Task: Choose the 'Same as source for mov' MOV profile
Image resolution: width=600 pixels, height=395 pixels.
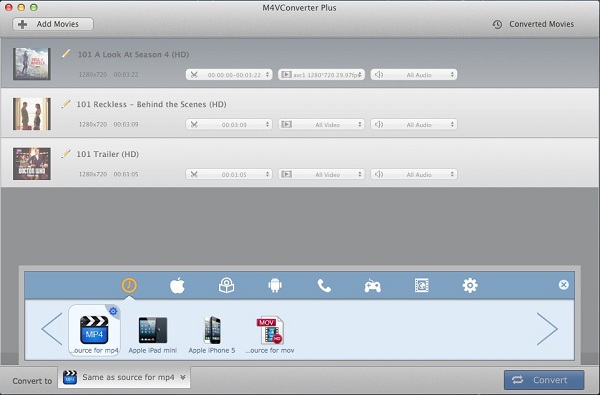Action: (270, 334)
